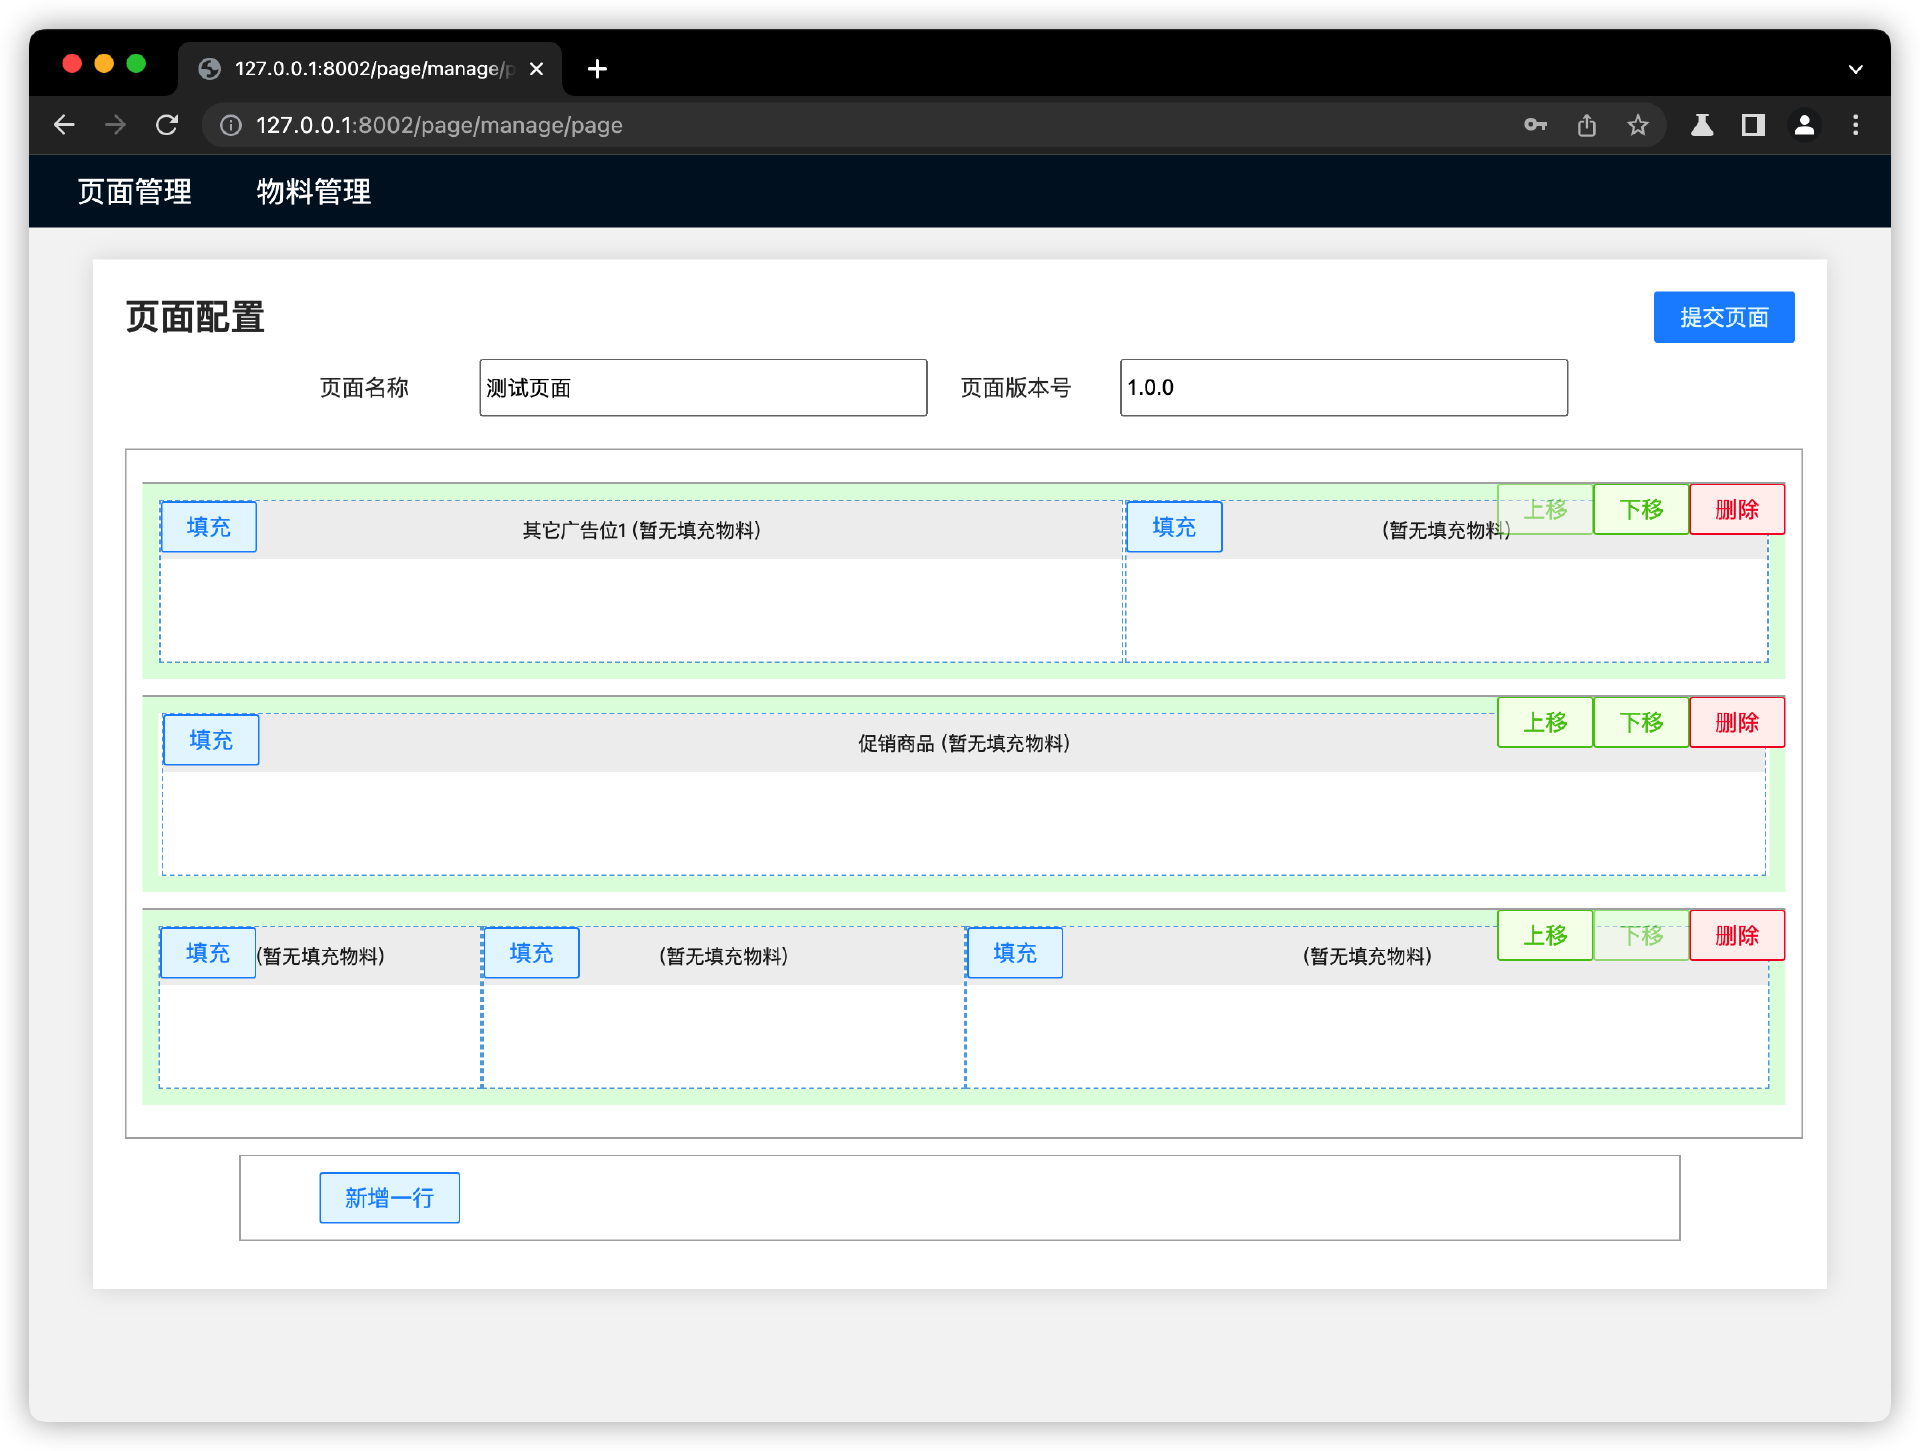Open the browser profile avatar
This screenshot has height=1451, width=1920.
(x=1804, y=125)
